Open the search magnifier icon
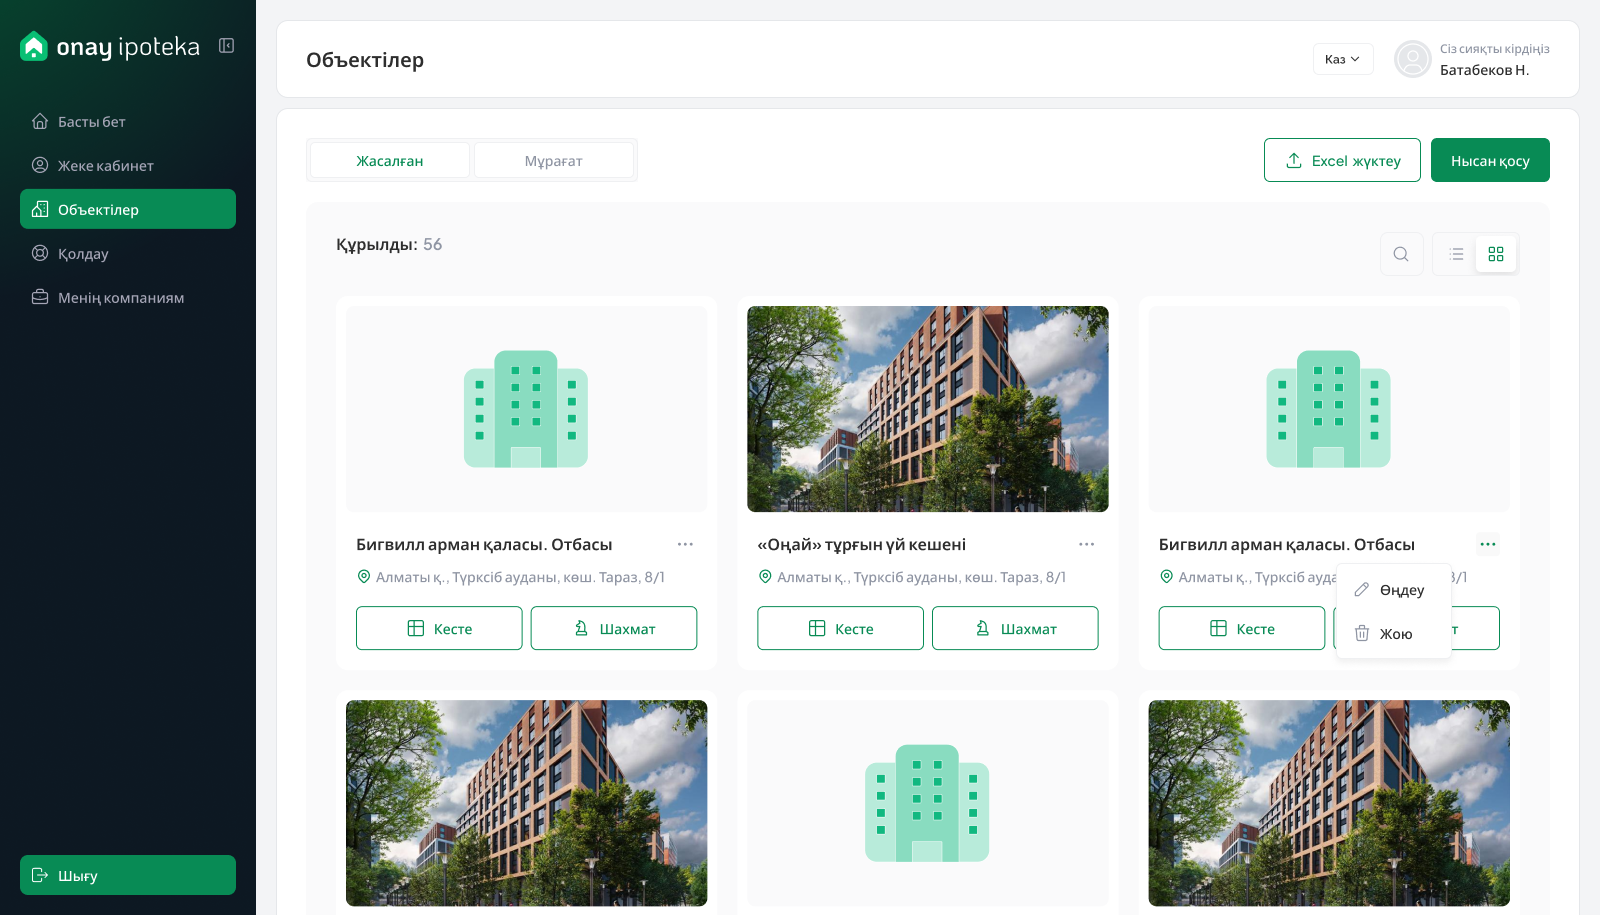Viewport: 1600px width, 915px height. click(x=1401, y=254)
